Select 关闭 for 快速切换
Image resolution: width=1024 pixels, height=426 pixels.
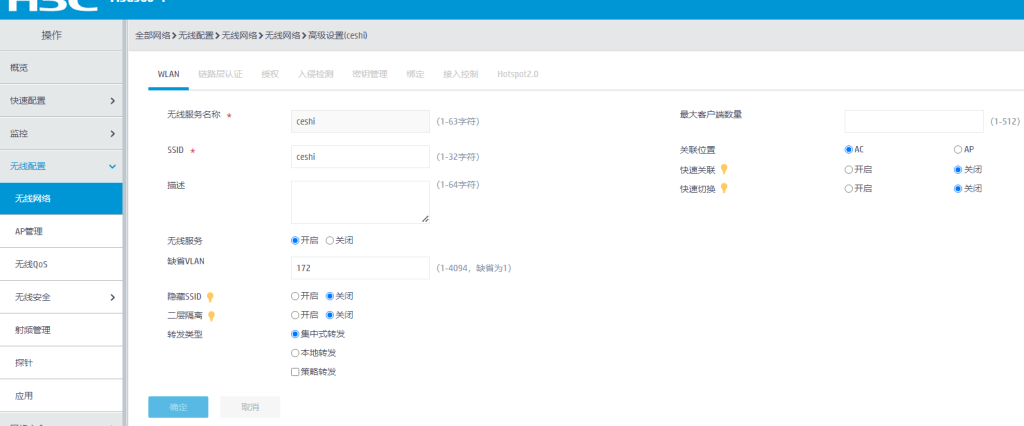pos(958,189)
